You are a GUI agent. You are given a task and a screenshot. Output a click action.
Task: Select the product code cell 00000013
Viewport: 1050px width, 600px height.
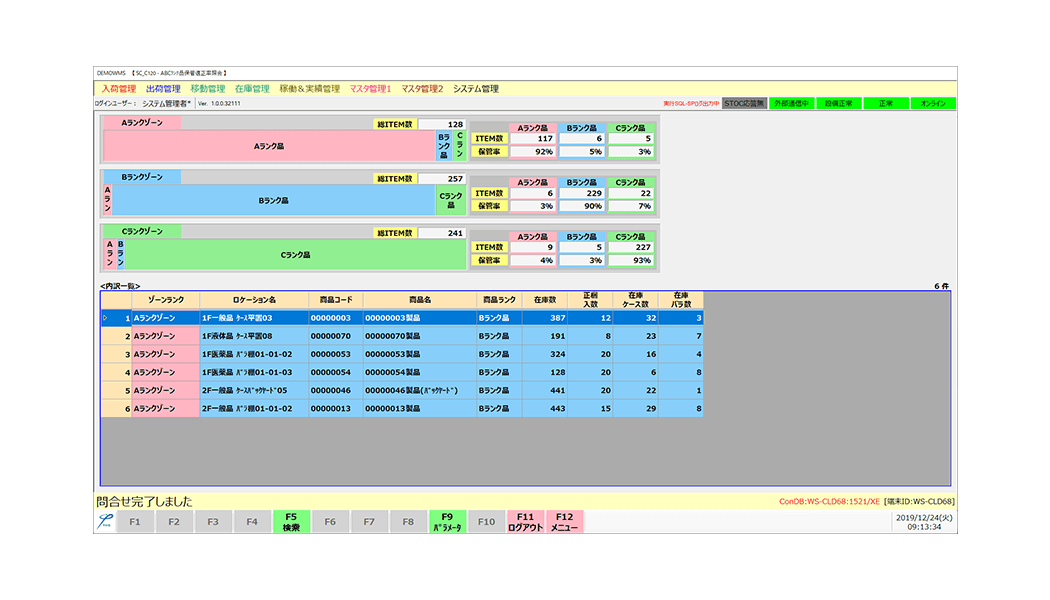pyautogui.click(x=336, y=408)
